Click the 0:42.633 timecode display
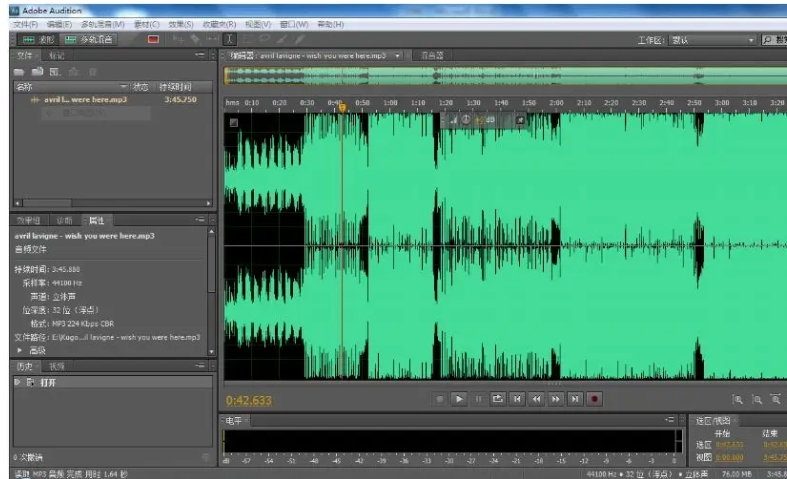Viewport: 787px width, 479px height. (249, 400)
